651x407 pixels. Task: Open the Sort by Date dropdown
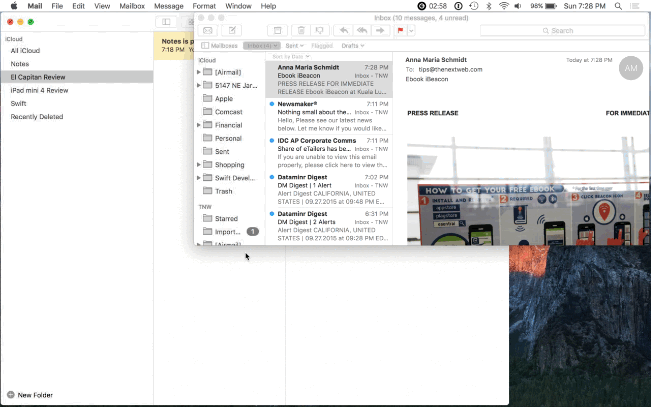pyautogui.click(x=292, y=57)
